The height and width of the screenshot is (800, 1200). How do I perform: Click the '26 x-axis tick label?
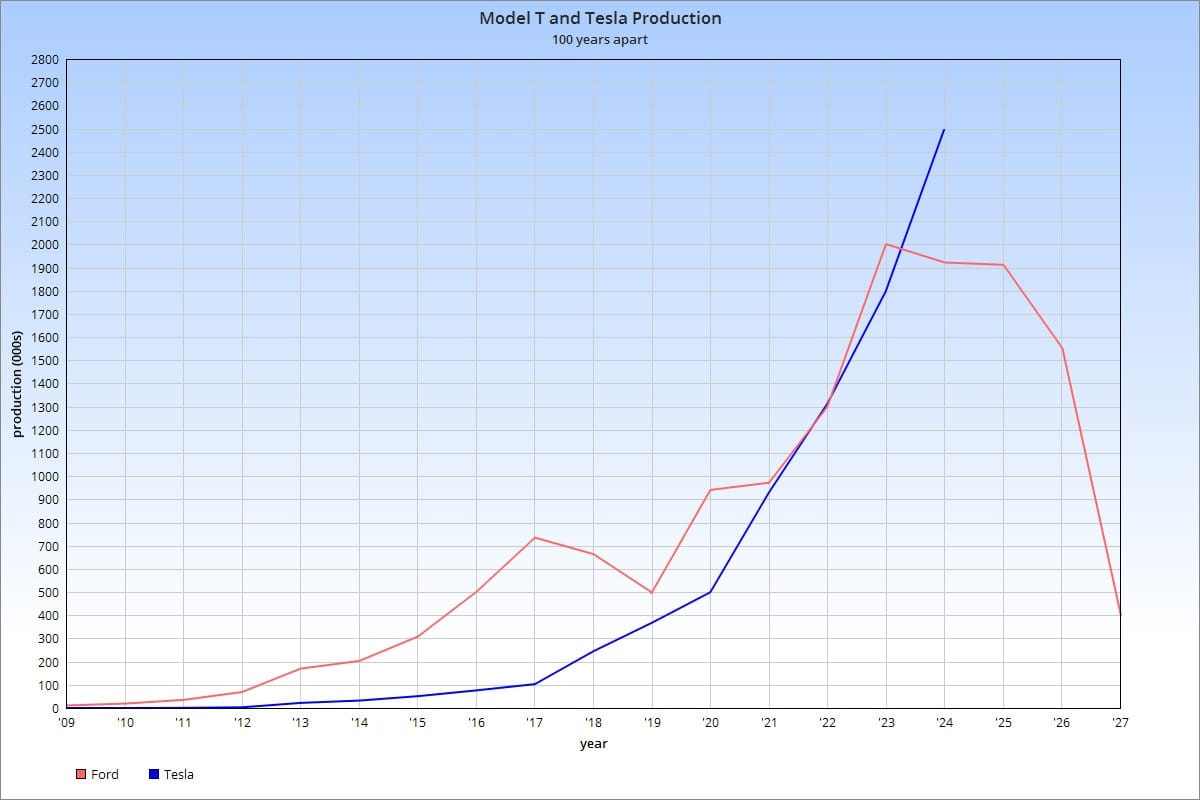pos(1062,721)
